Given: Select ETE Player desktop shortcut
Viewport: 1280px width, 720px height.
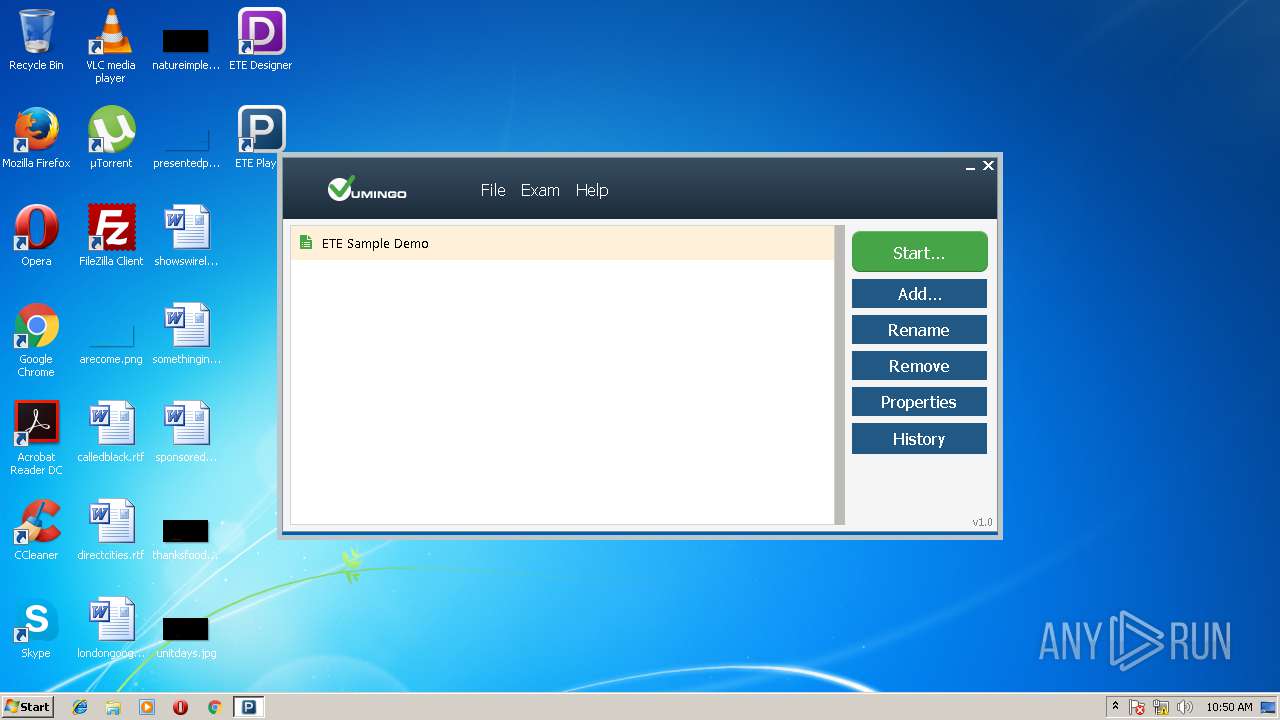Looking at the screenshot, I should (259, 138).
